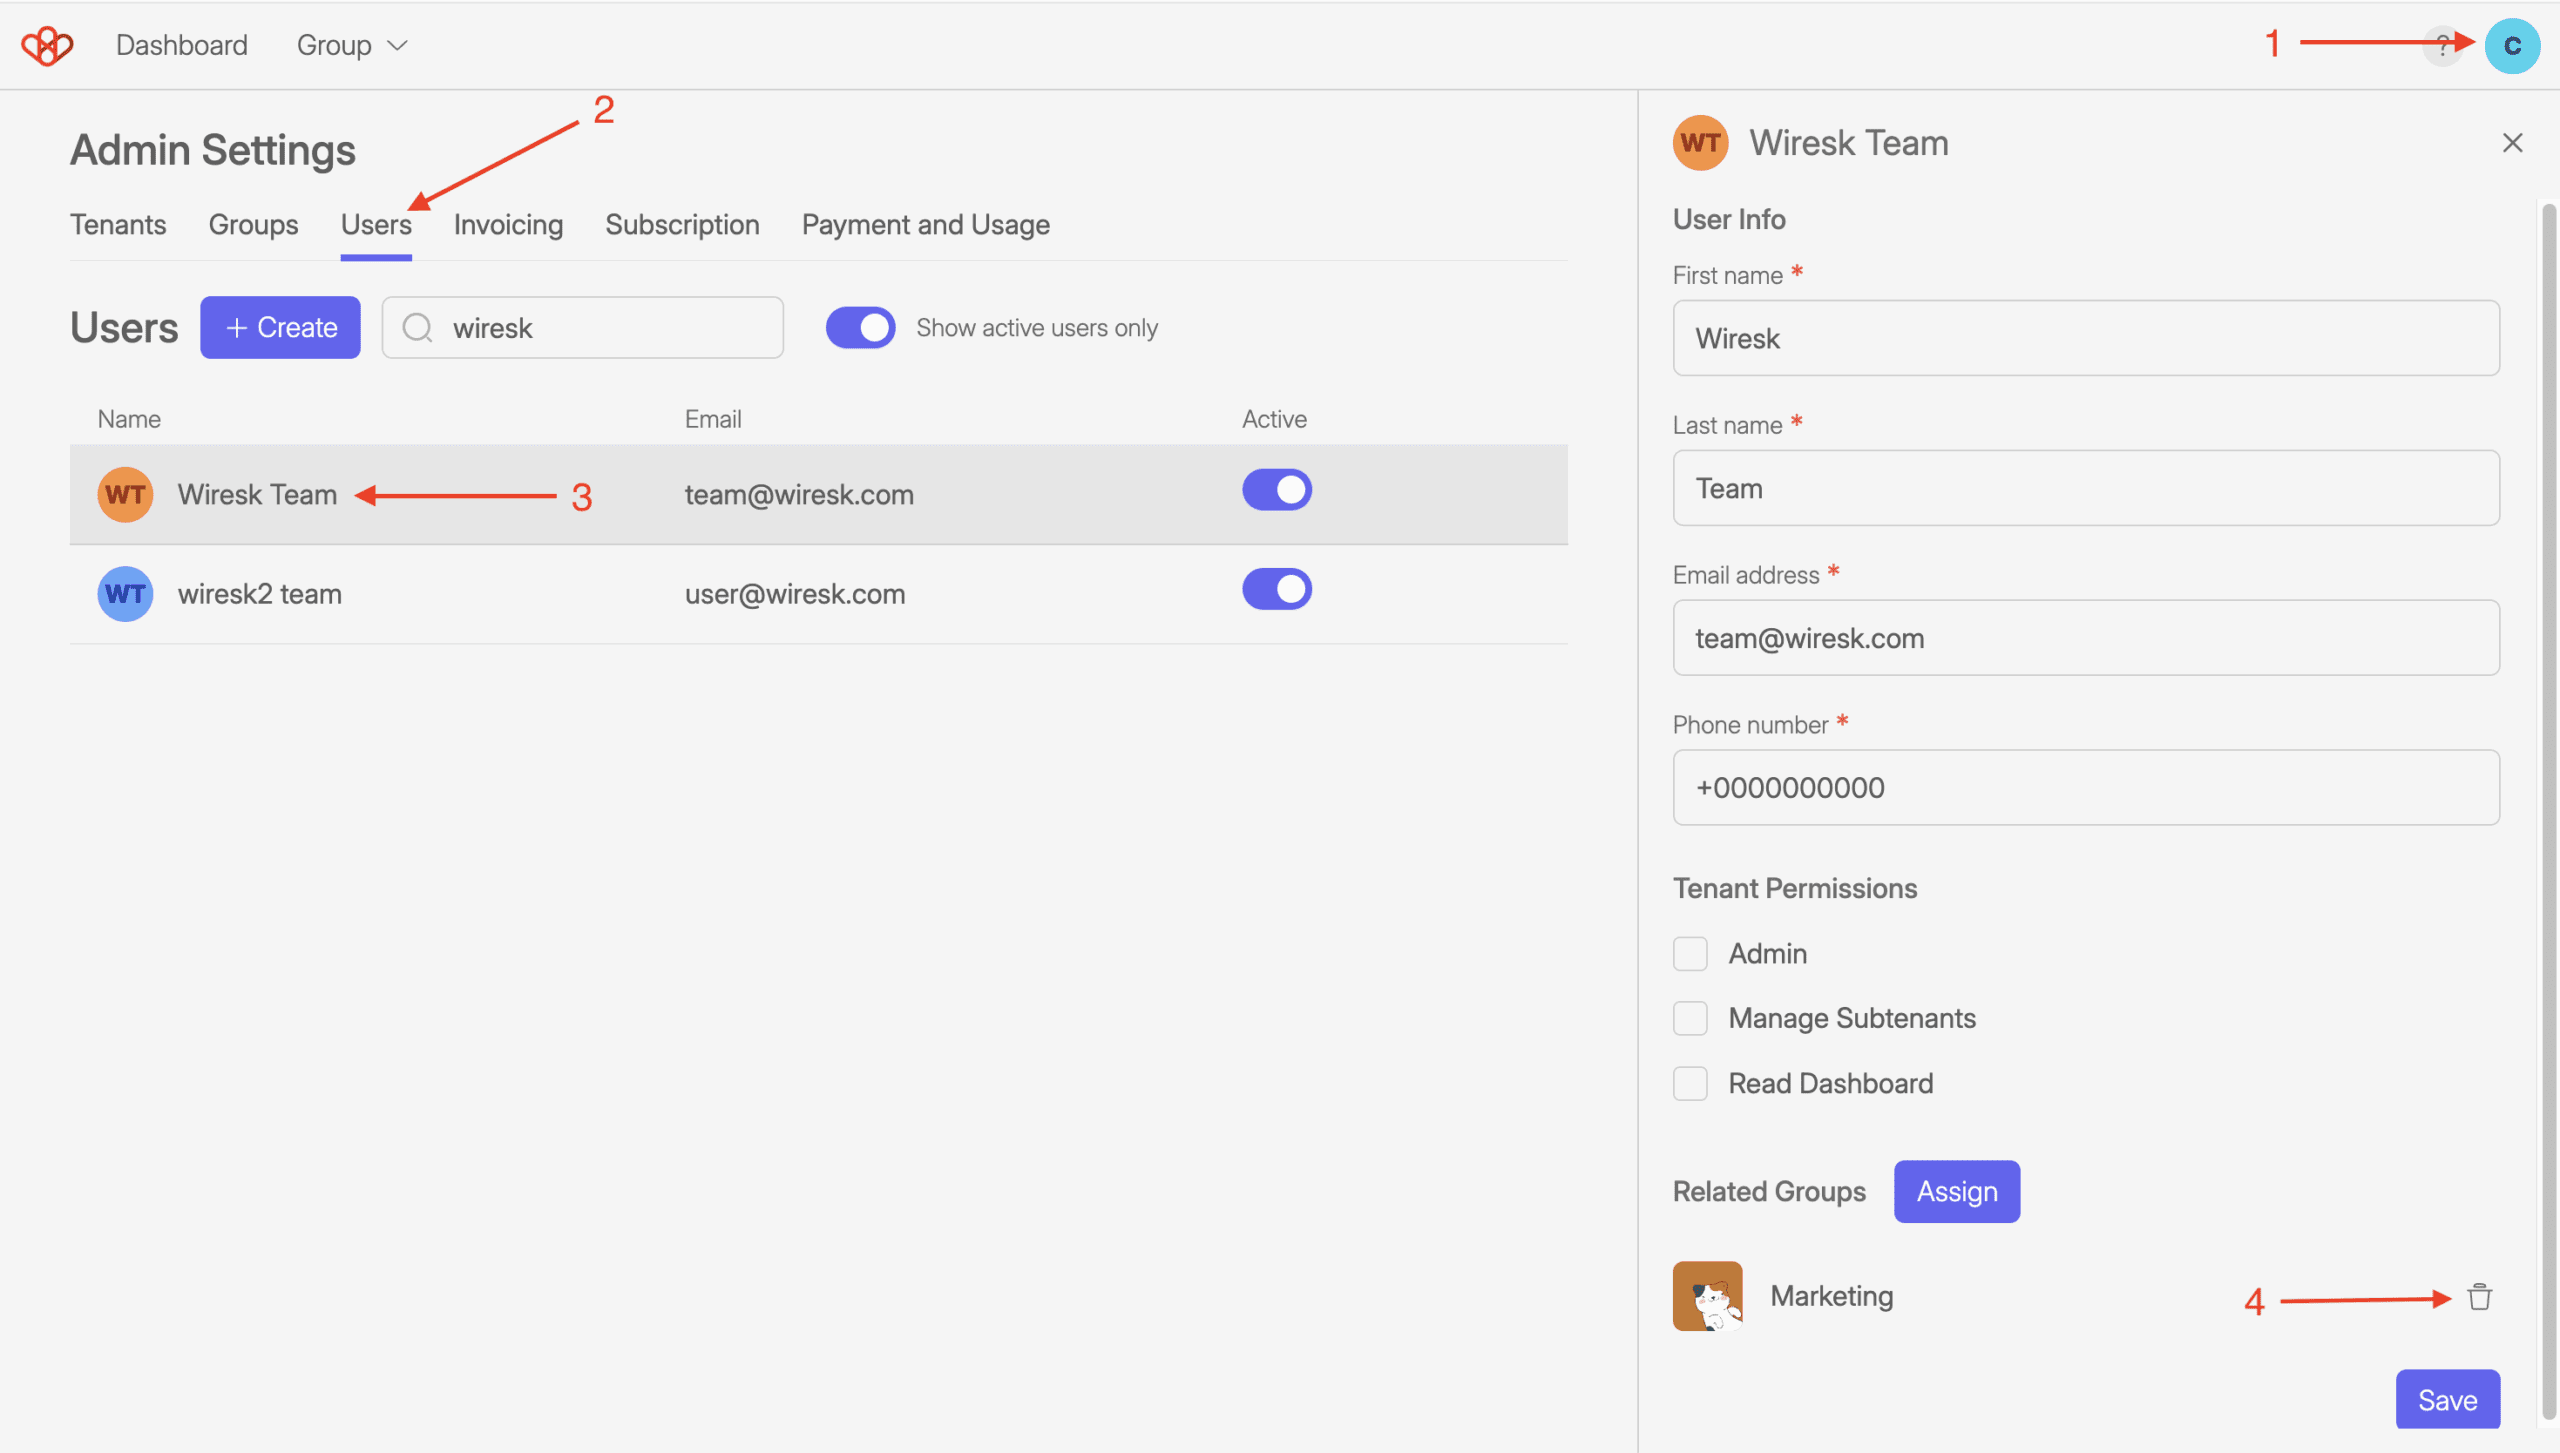Click the Marketing group thumbnail image

click(1707, 1296)
